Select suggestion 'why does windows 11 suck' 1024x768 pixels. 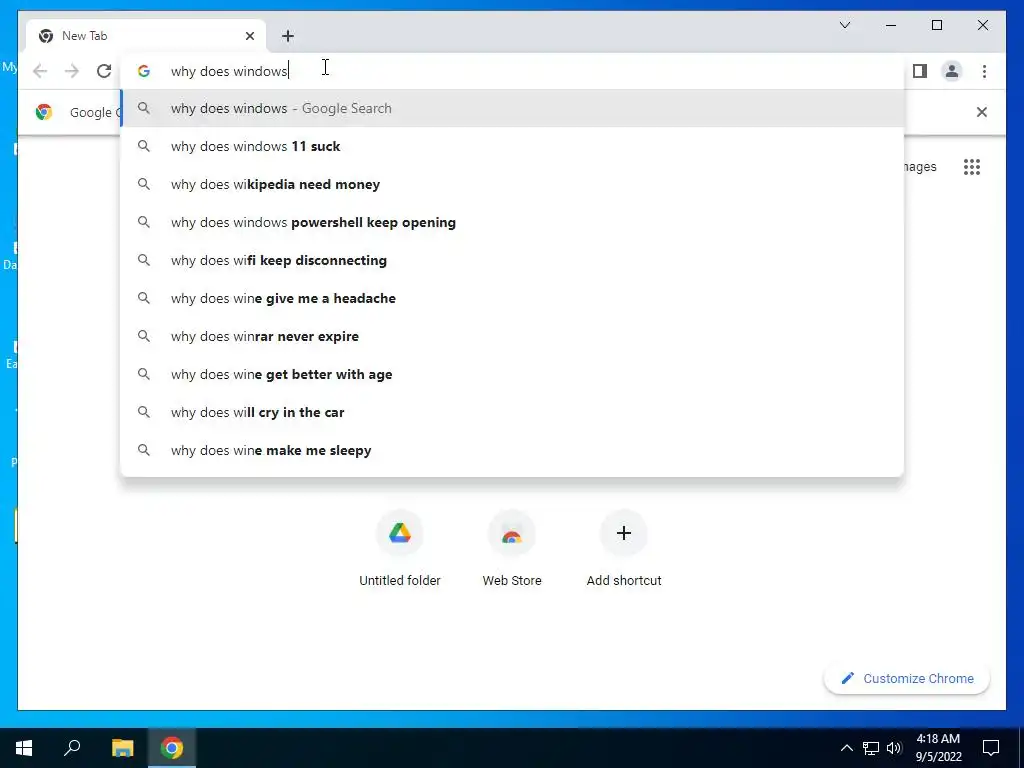pos(513,146)
